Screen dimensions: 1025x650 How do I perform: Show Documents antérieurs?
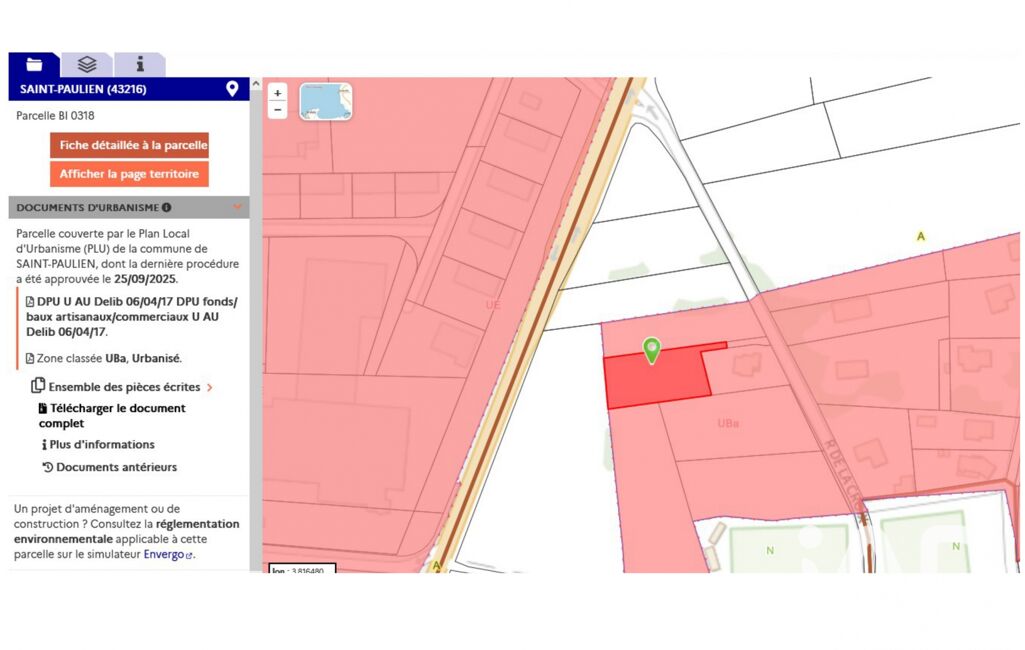point(110,467)
